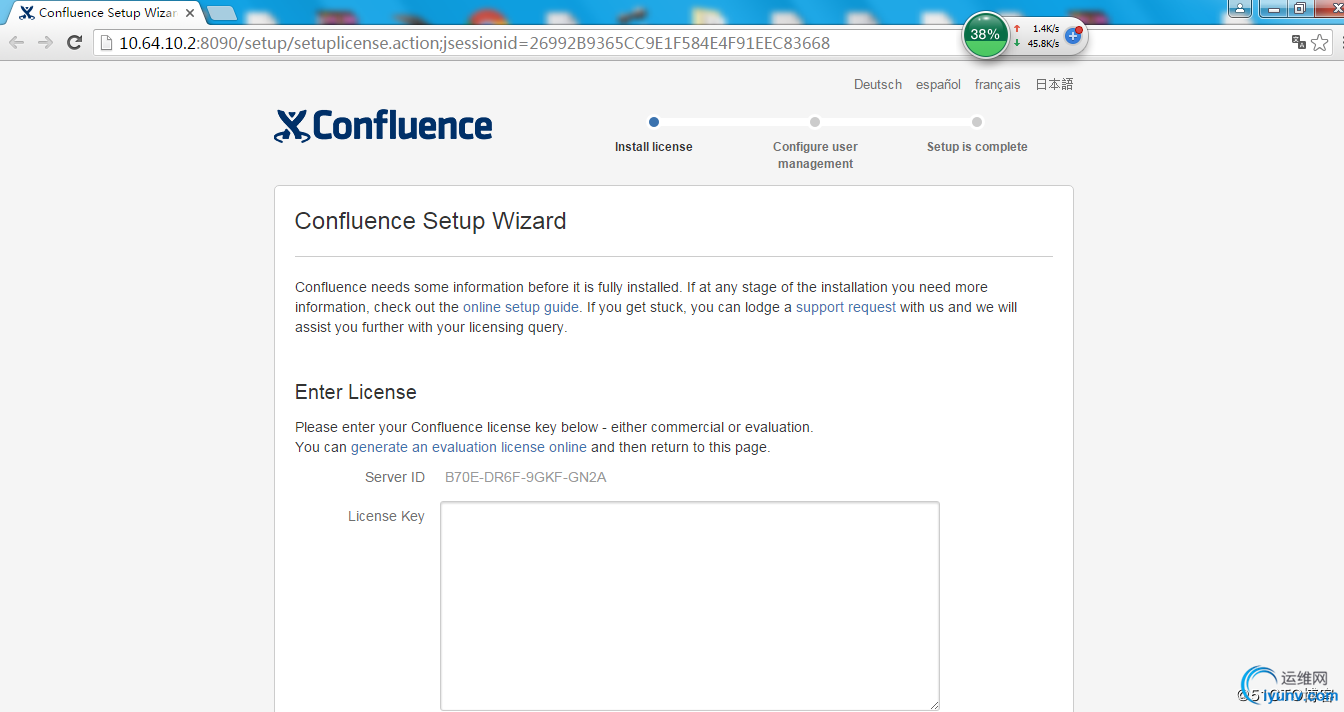The width and height of the screenshot is (1344, 712).
Task: Switch language to Deutsch
Action: (x=878, y=85)
